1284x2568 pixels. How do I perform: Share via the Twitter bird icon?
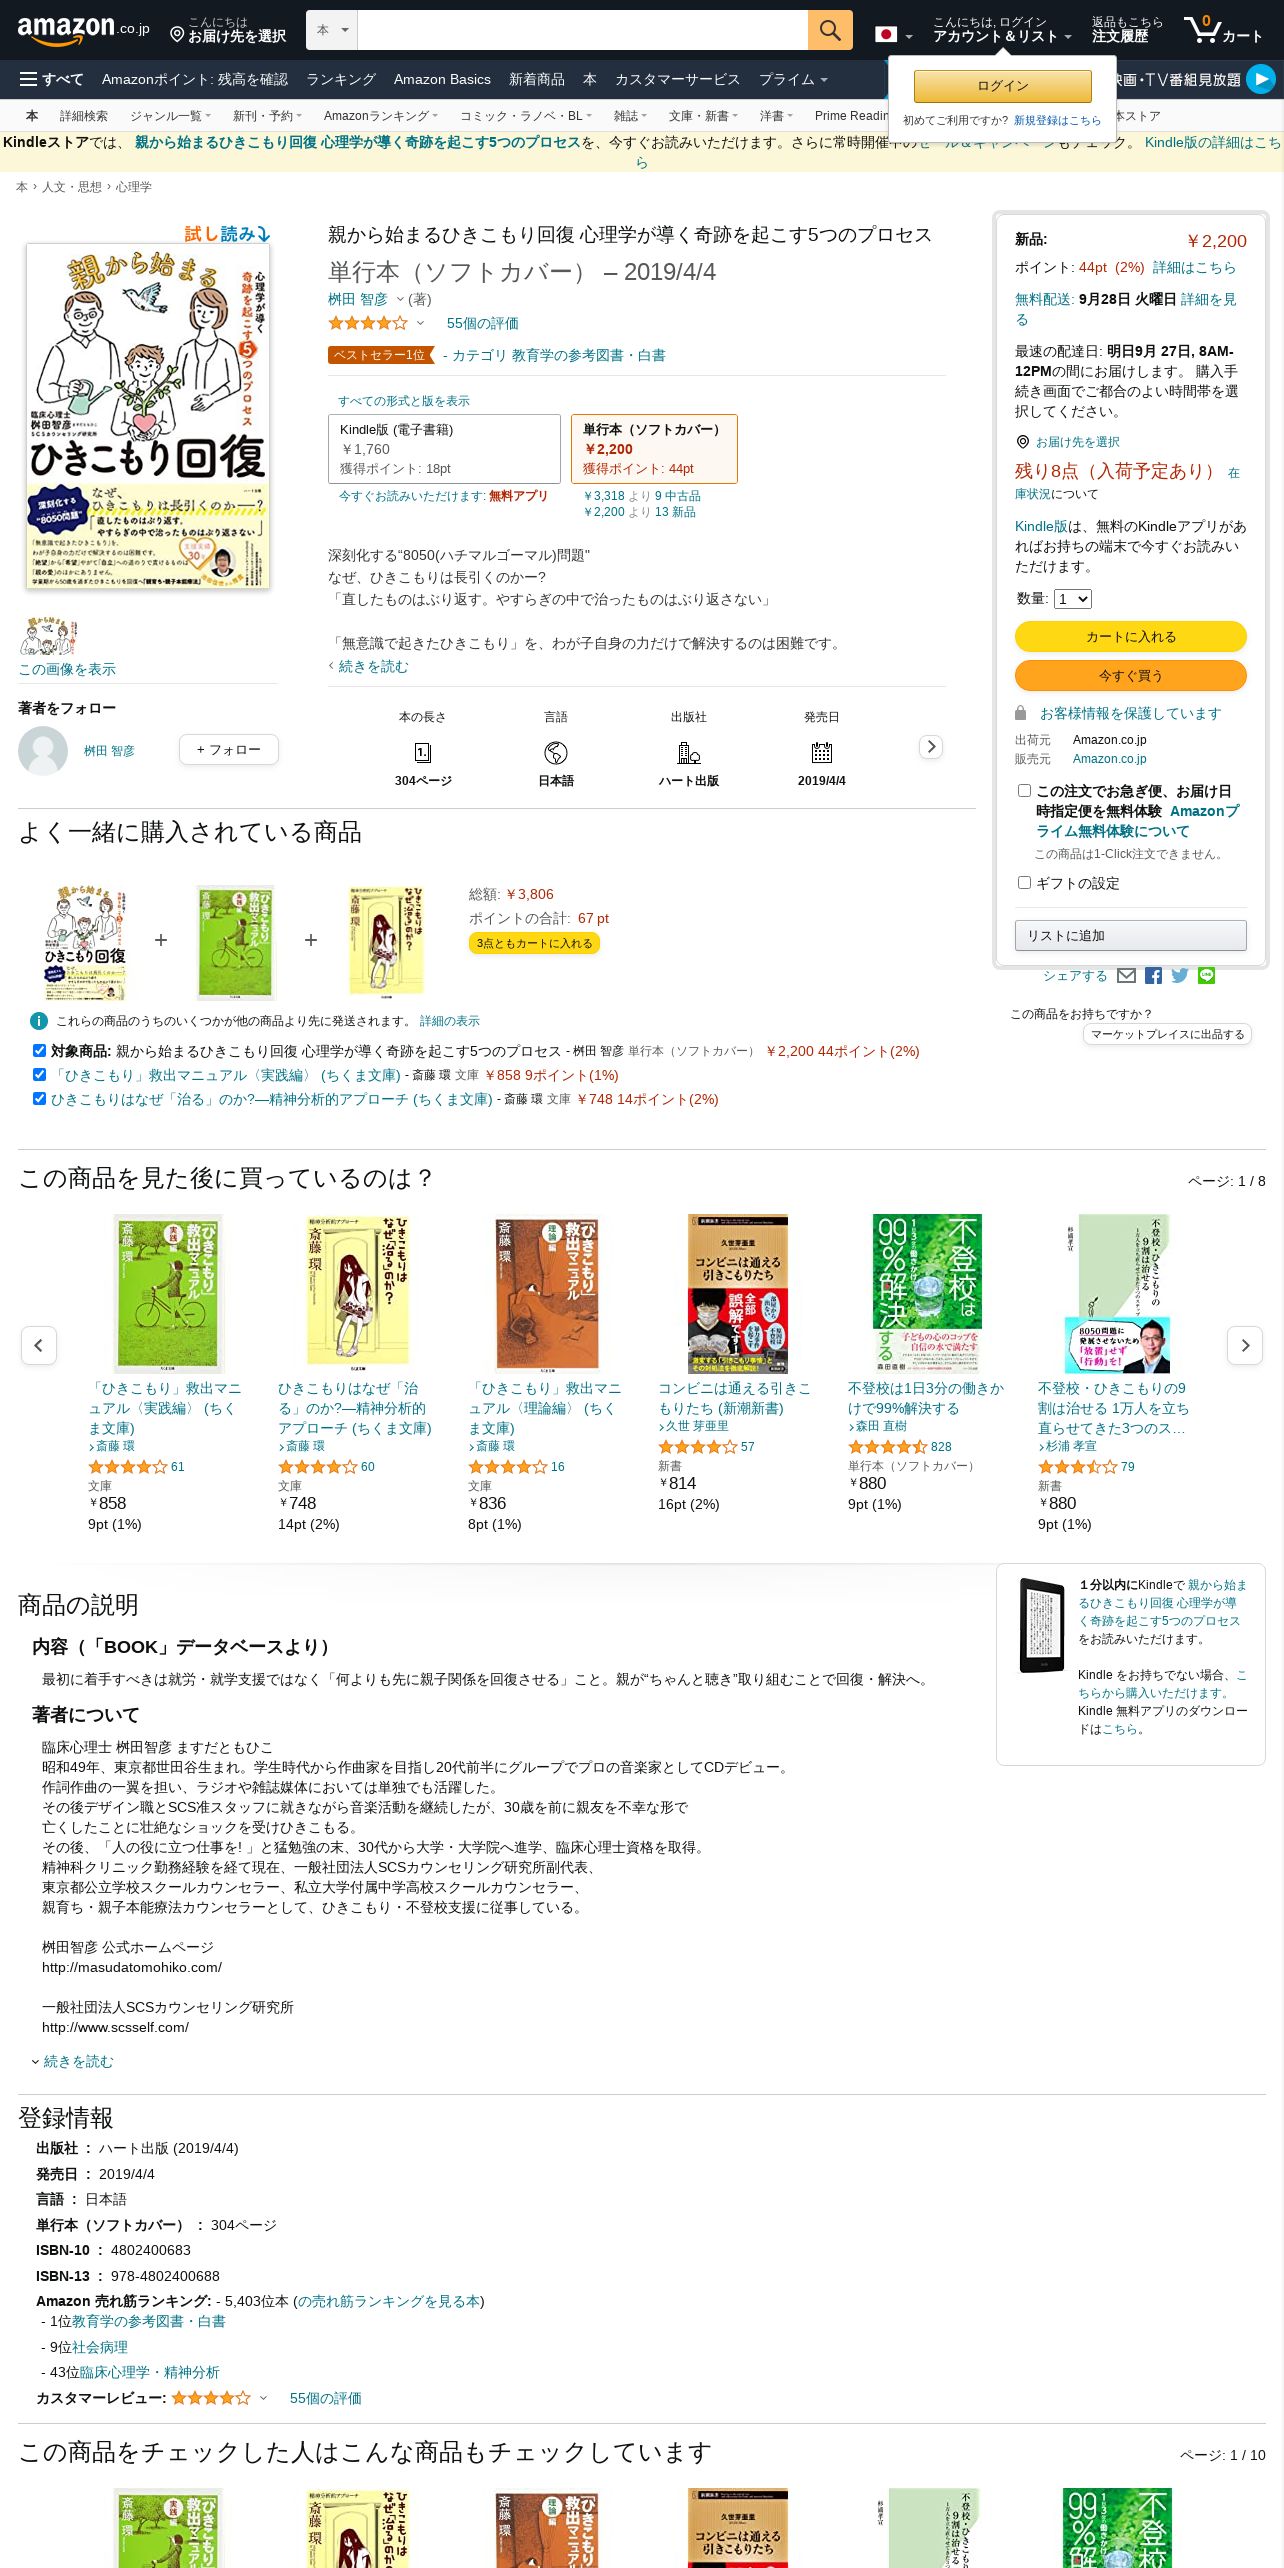click(1180, 976)
